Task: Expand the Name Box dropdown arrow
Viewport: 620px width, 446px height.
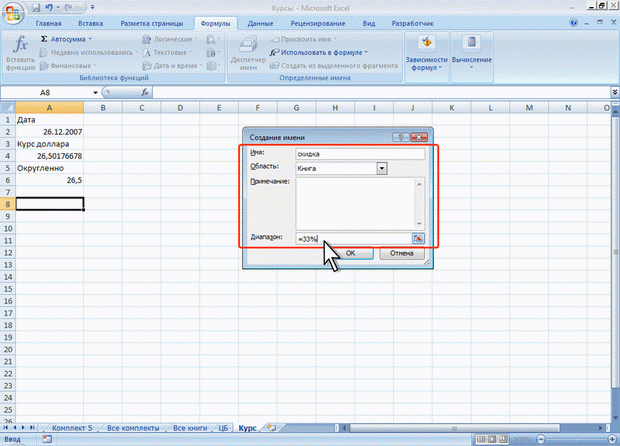Action: 94,92
